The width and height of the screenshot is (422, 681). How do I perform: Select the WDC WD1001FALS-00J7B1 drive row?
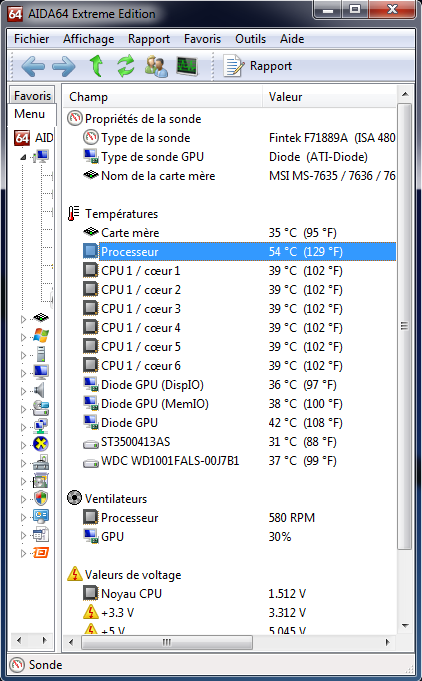[x=239, y=460]
